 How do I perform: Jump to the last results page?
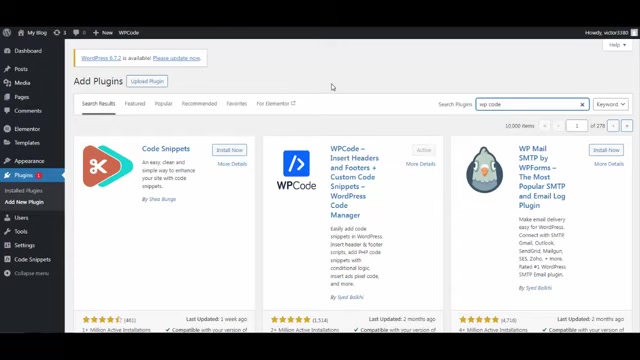pyautogui.click(x=627, y=126)
